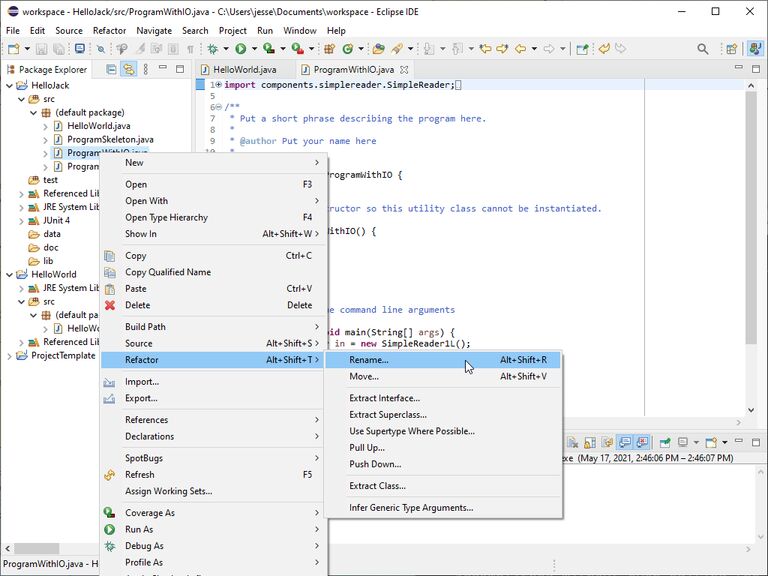The width and height of the screenshot is (768, 576).
Task: Select Rename... from the Refactor submenu
Action: coord(369,360)
